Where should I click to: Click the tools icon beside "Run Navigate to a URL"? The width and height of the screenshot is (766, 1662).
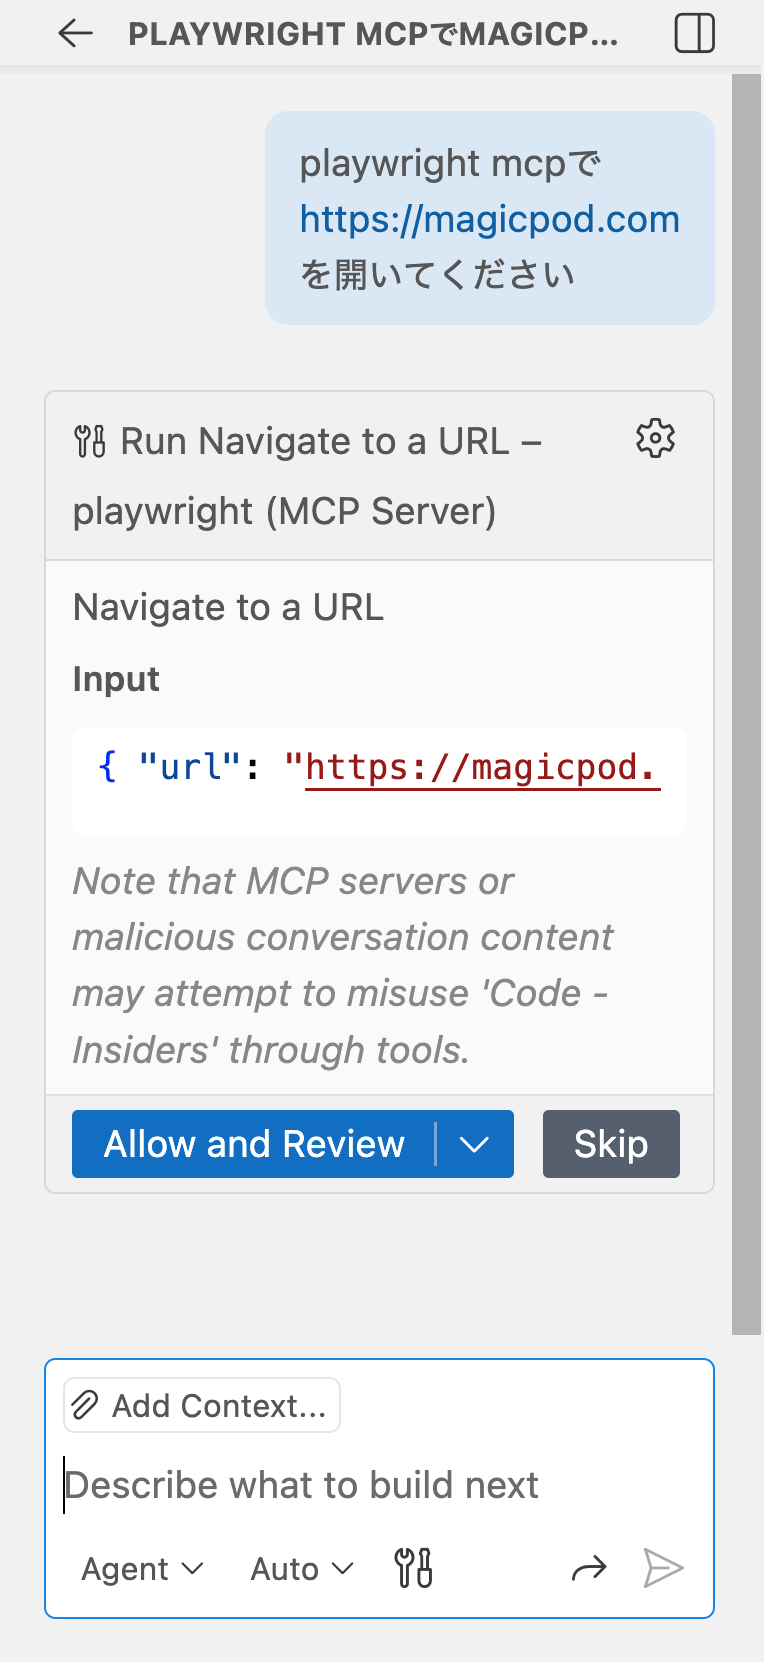[90, 441]
